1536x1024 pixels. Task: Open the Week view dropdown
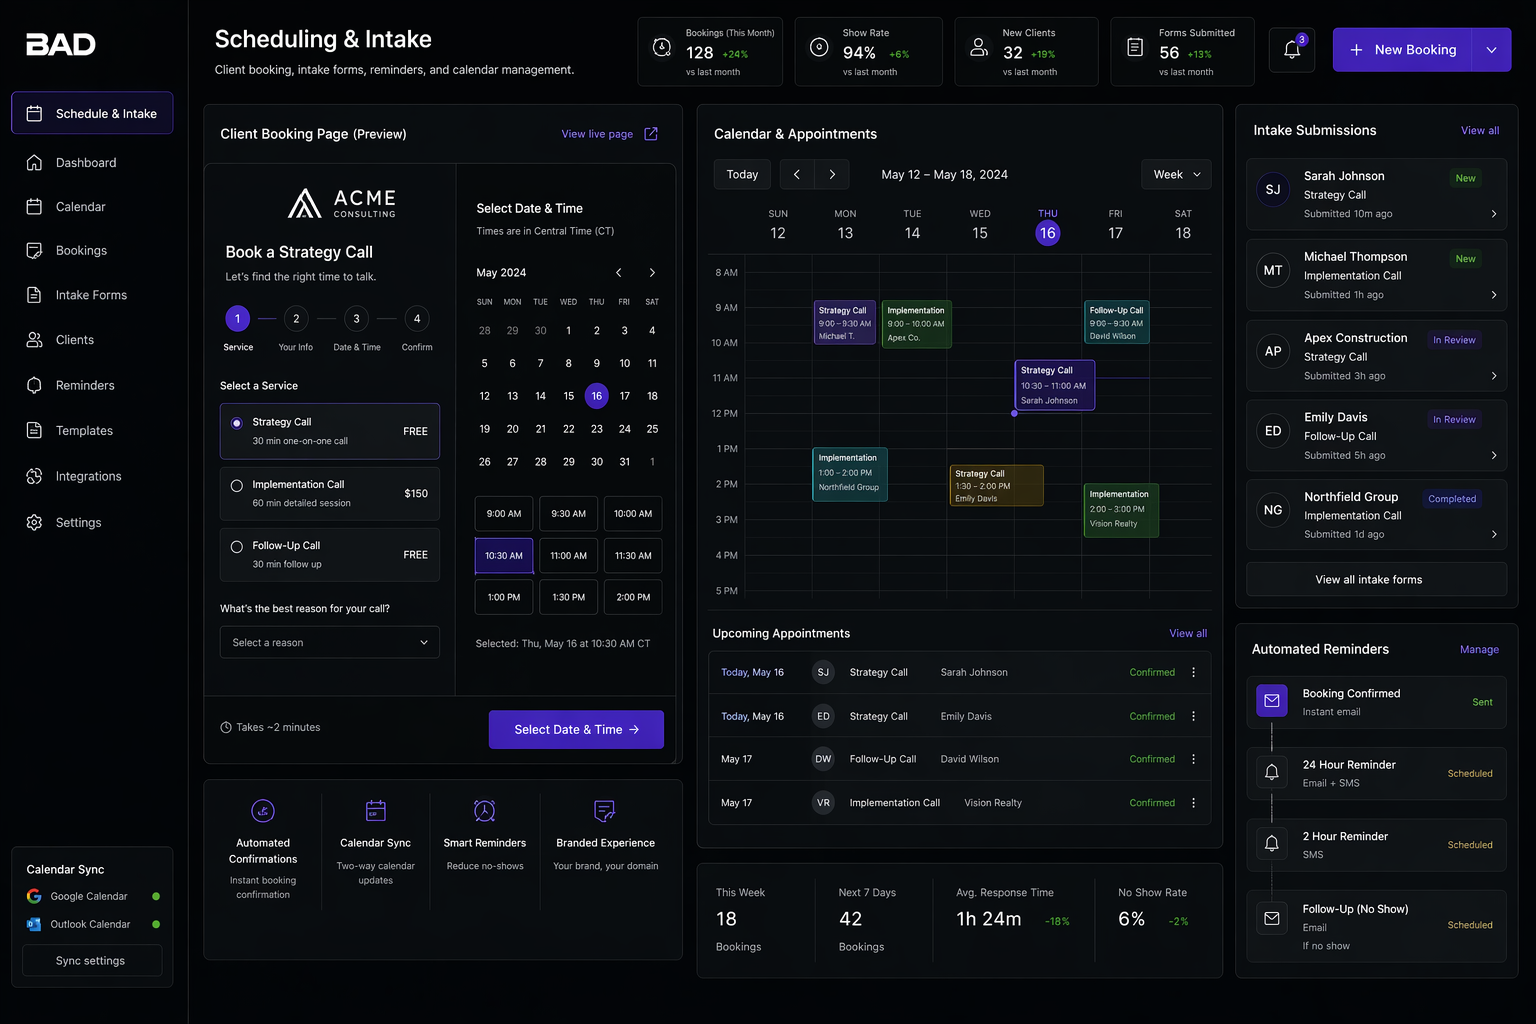pos(1177,174)
